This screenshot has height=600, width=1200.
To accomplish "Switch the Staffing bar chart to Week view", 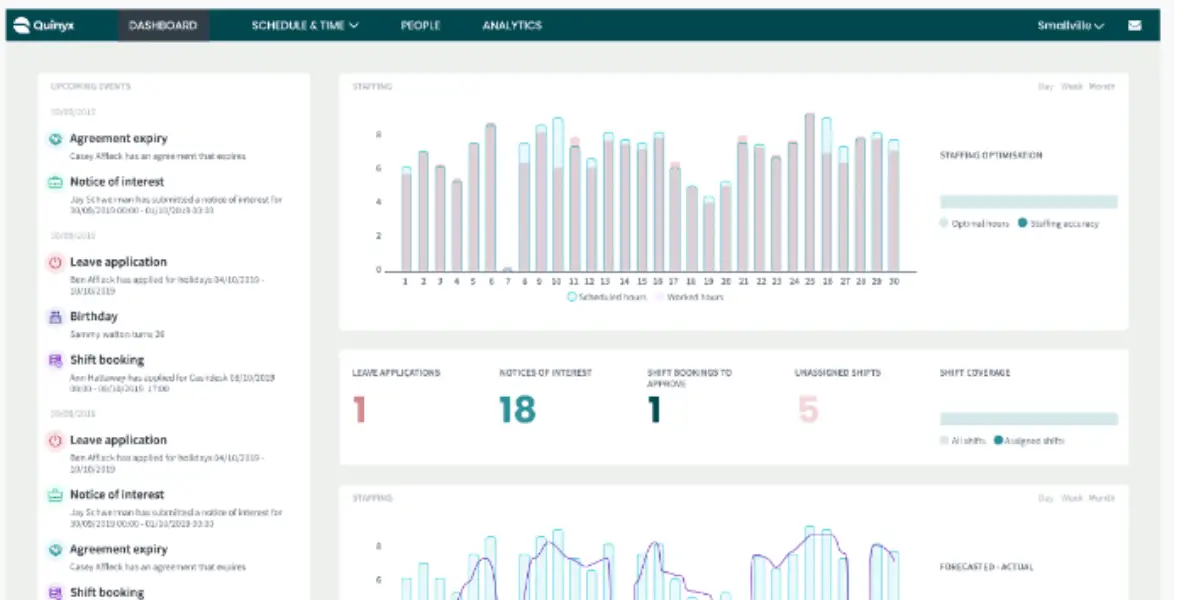I will point(1072,87).
